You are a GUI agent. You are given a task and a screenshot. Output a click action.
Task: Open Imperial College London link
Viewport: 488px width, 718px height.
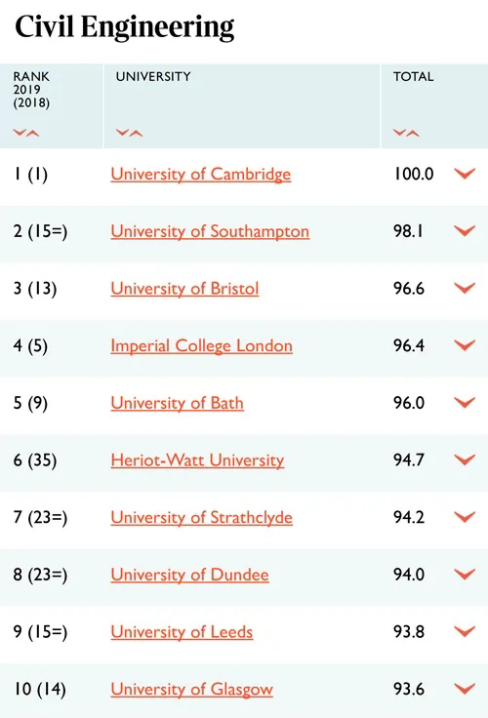(201, 346)
